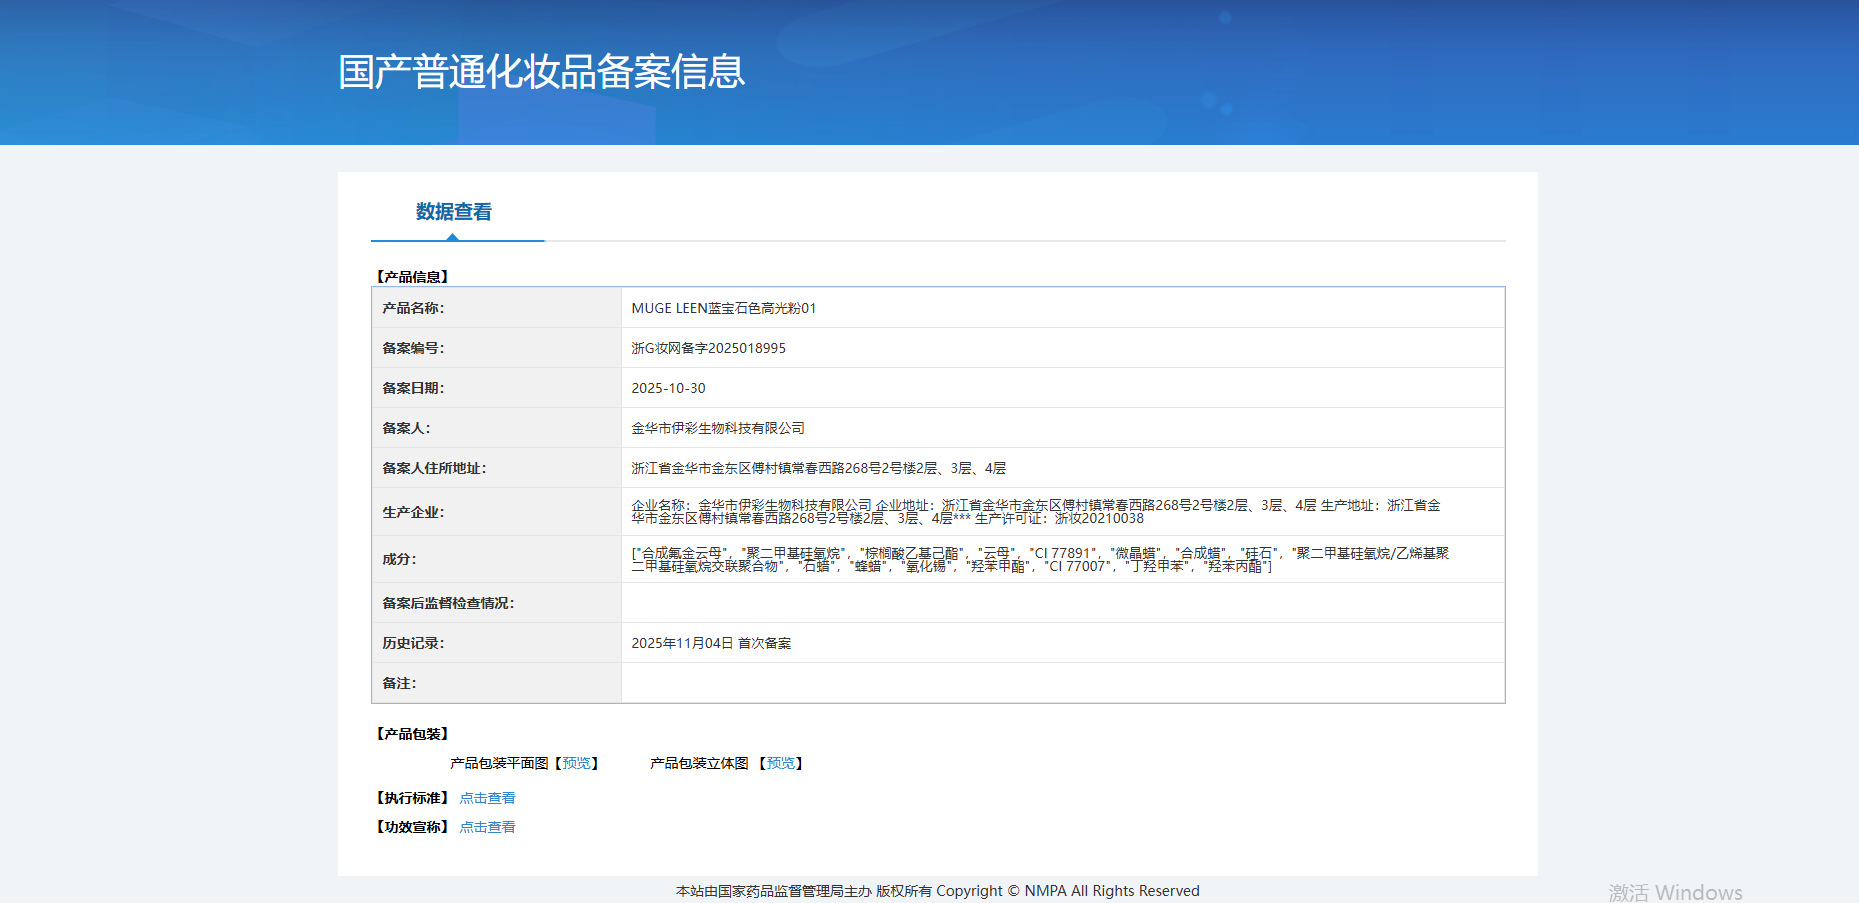Open the 数据查看 tab

tap(454, 212)
